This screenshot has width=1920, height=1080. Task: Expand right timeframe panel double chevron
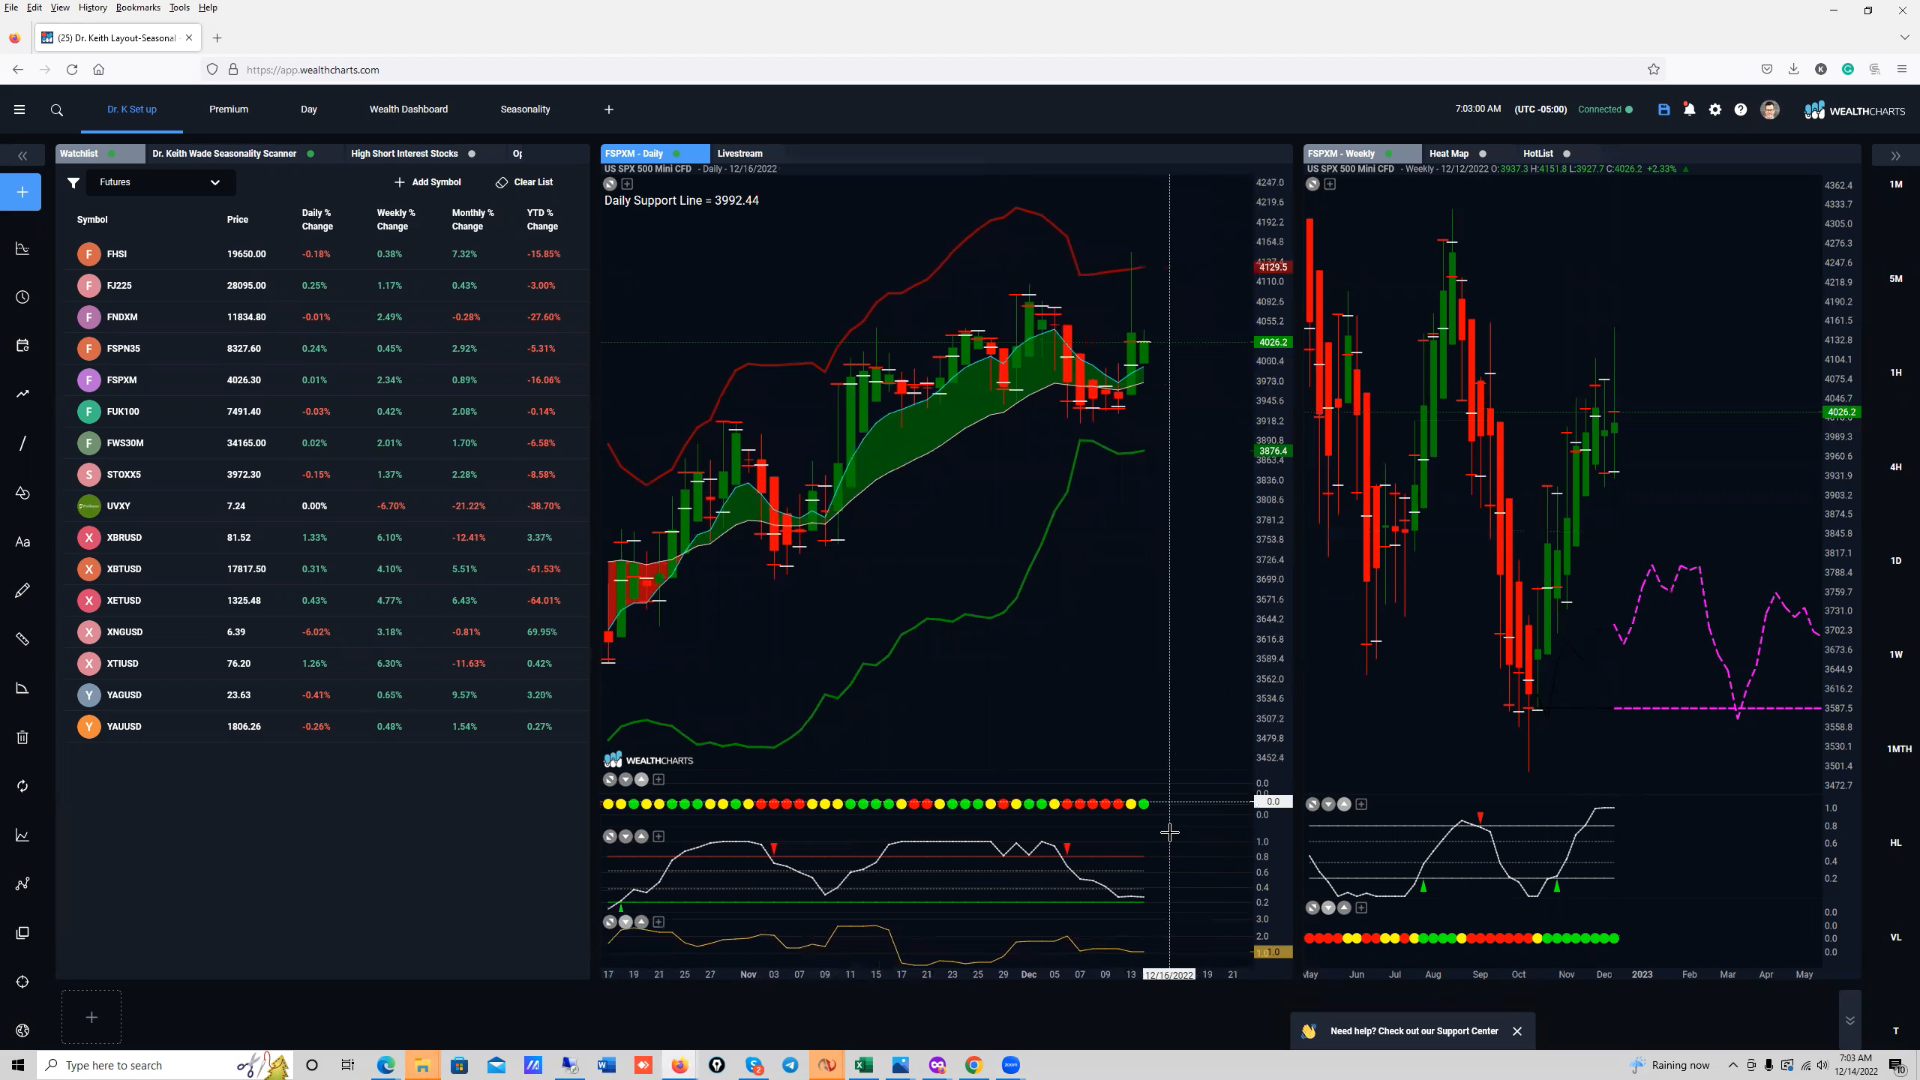coord(1895,156)
